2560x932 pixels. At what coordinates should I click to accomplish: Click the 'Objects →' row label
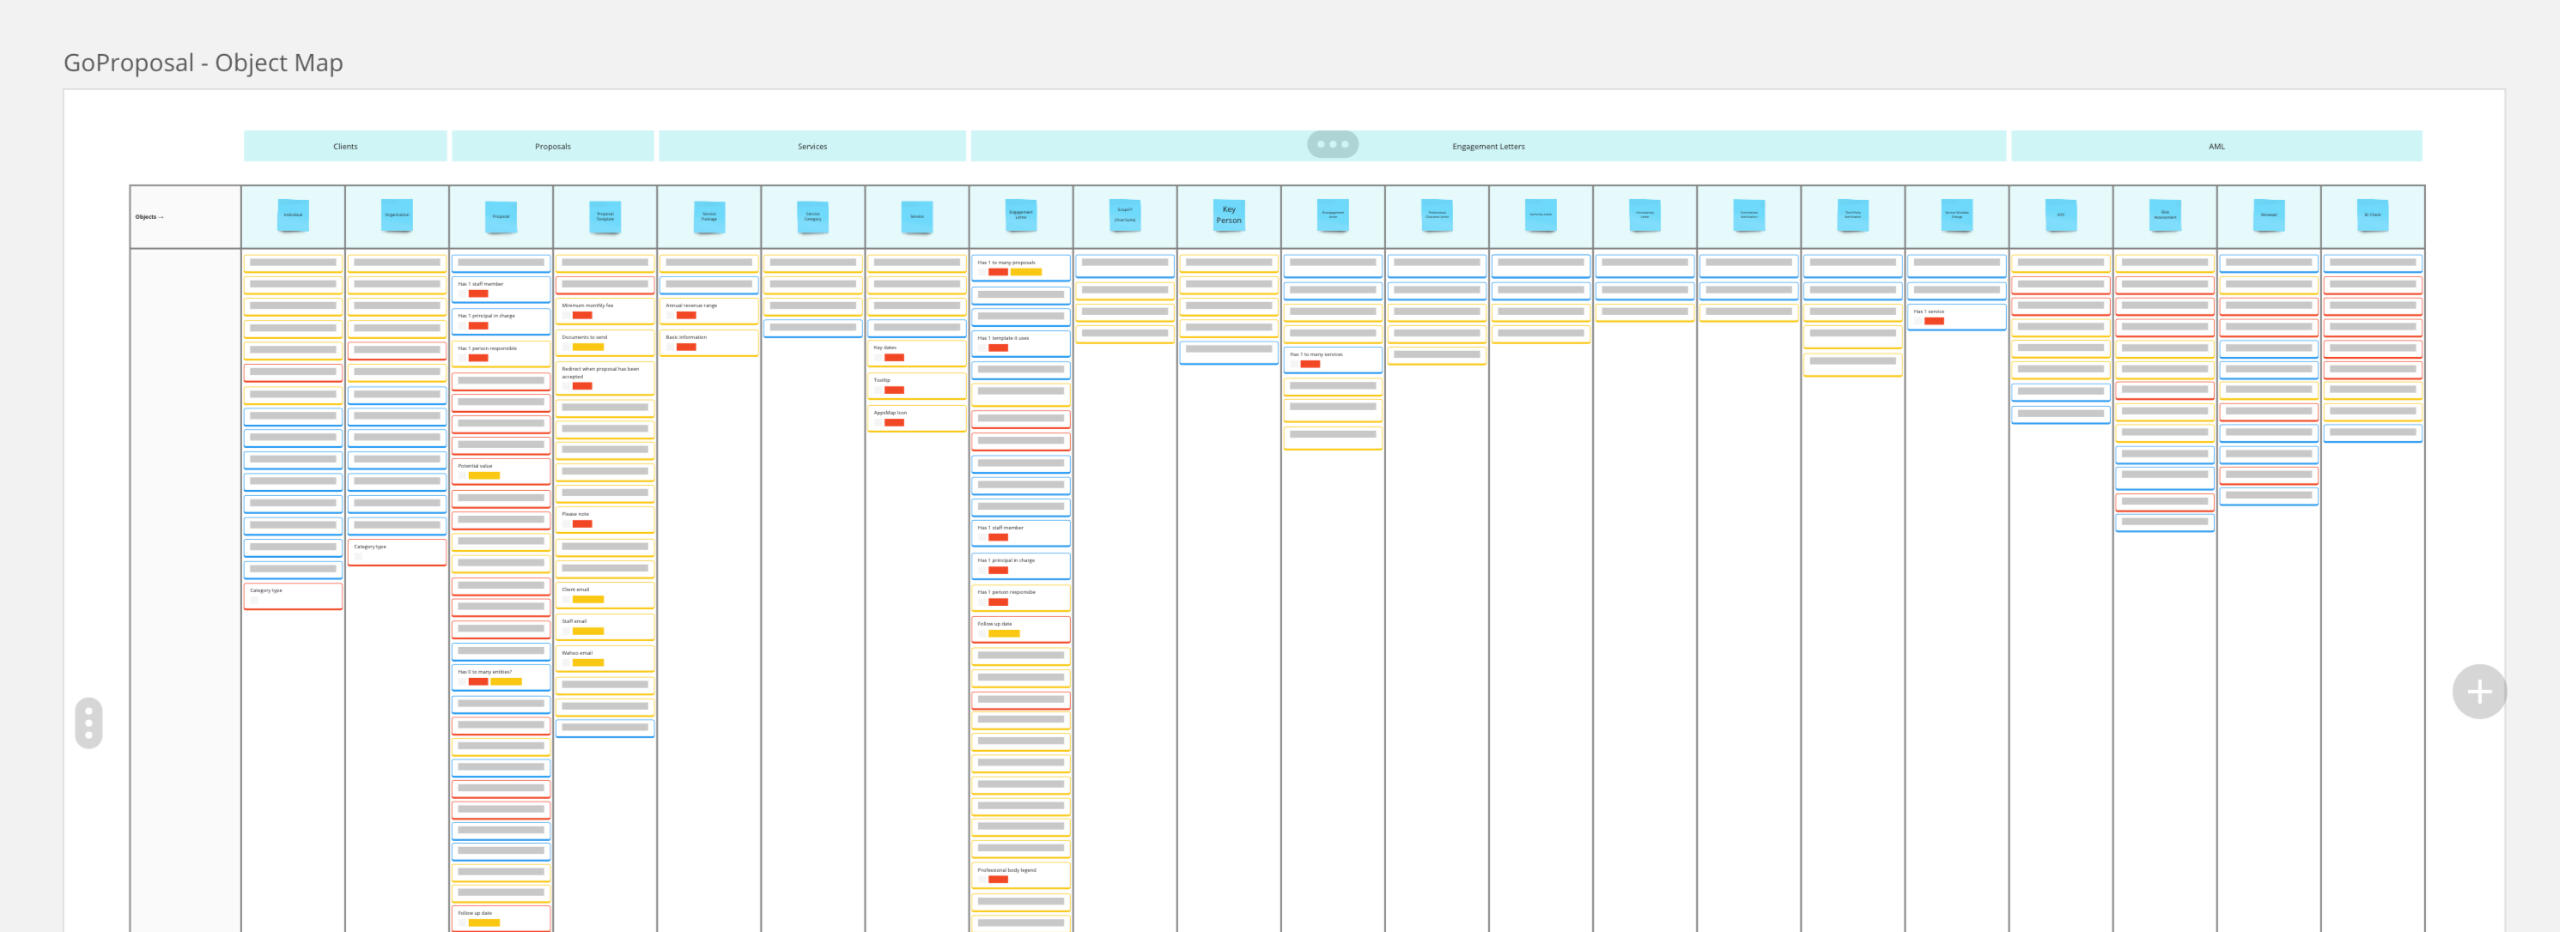150,217
